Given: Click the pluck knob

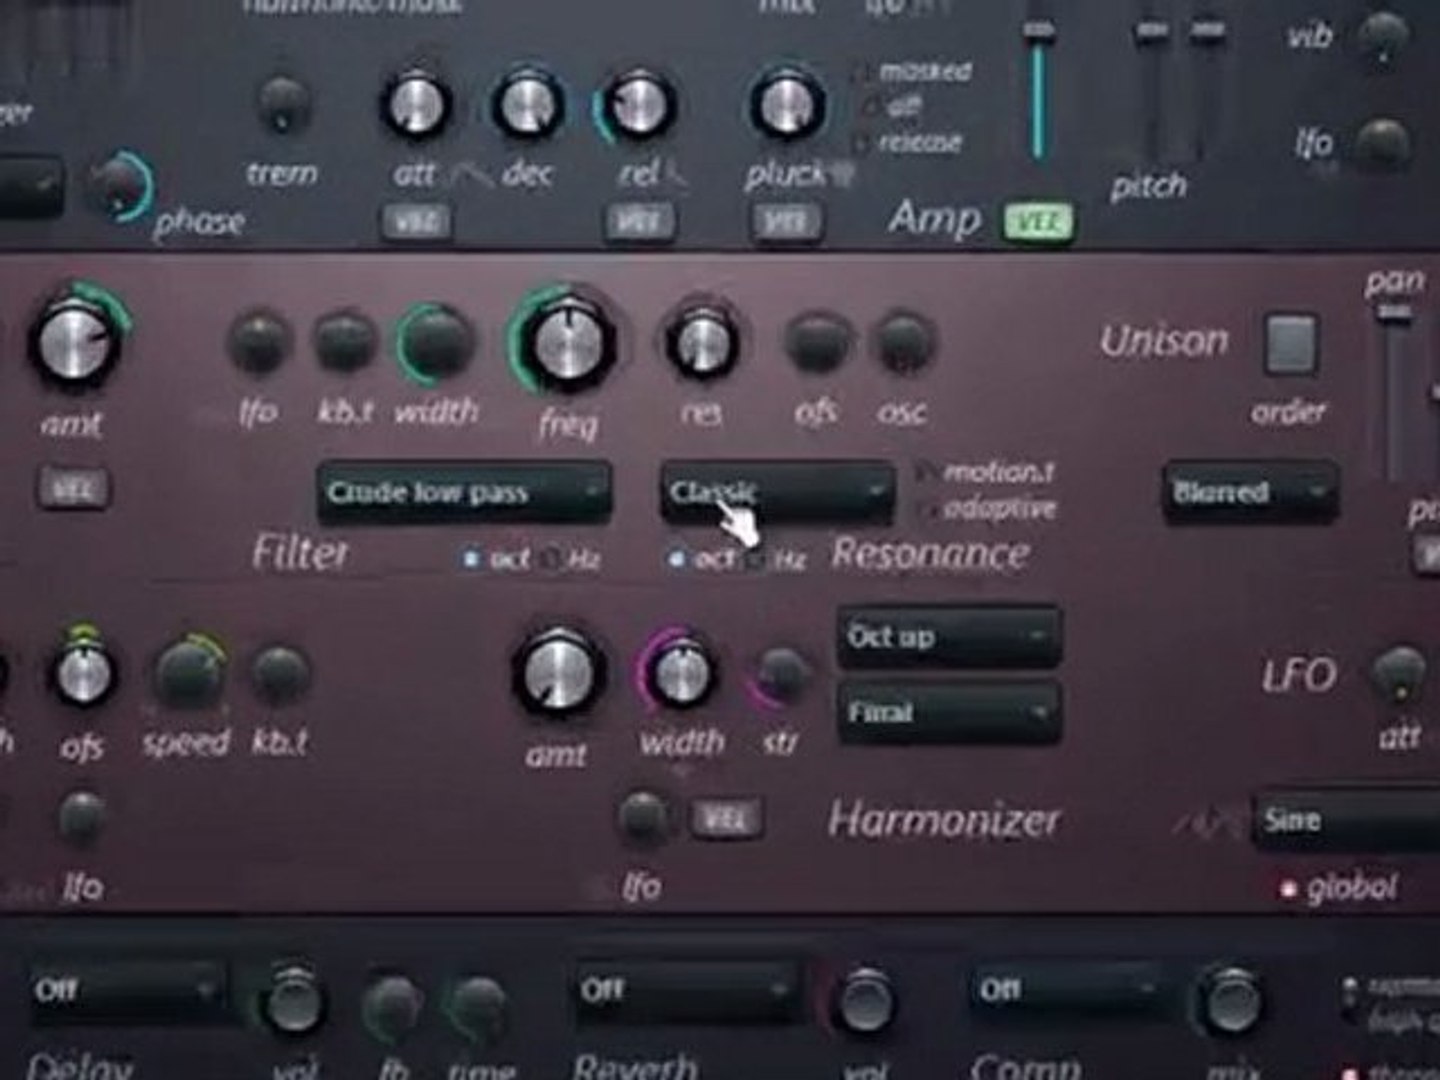Looking at the screenshot, I should (786, 104).
